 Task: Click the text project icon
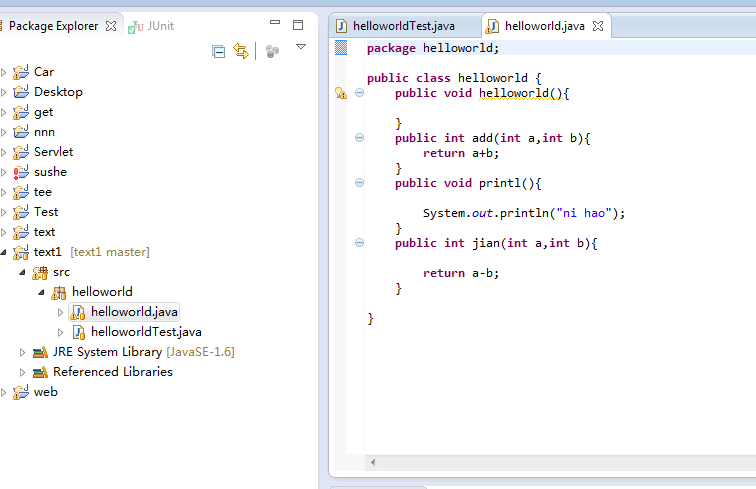click(21, 232)
